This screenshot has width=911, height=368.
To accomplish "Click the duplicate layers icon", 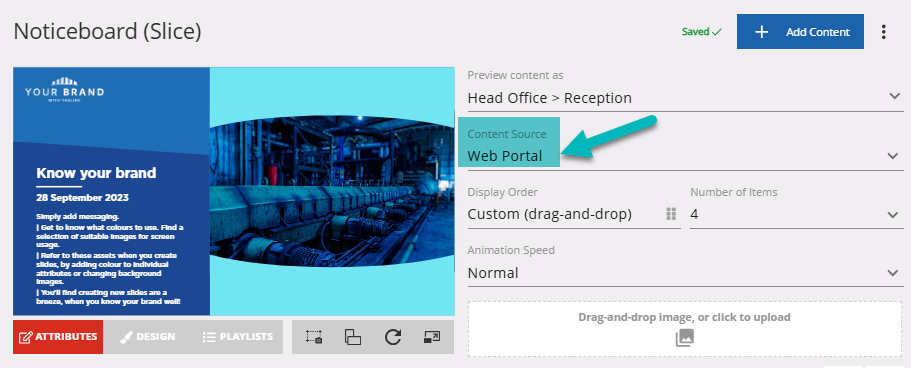I will tap(353, 337).
